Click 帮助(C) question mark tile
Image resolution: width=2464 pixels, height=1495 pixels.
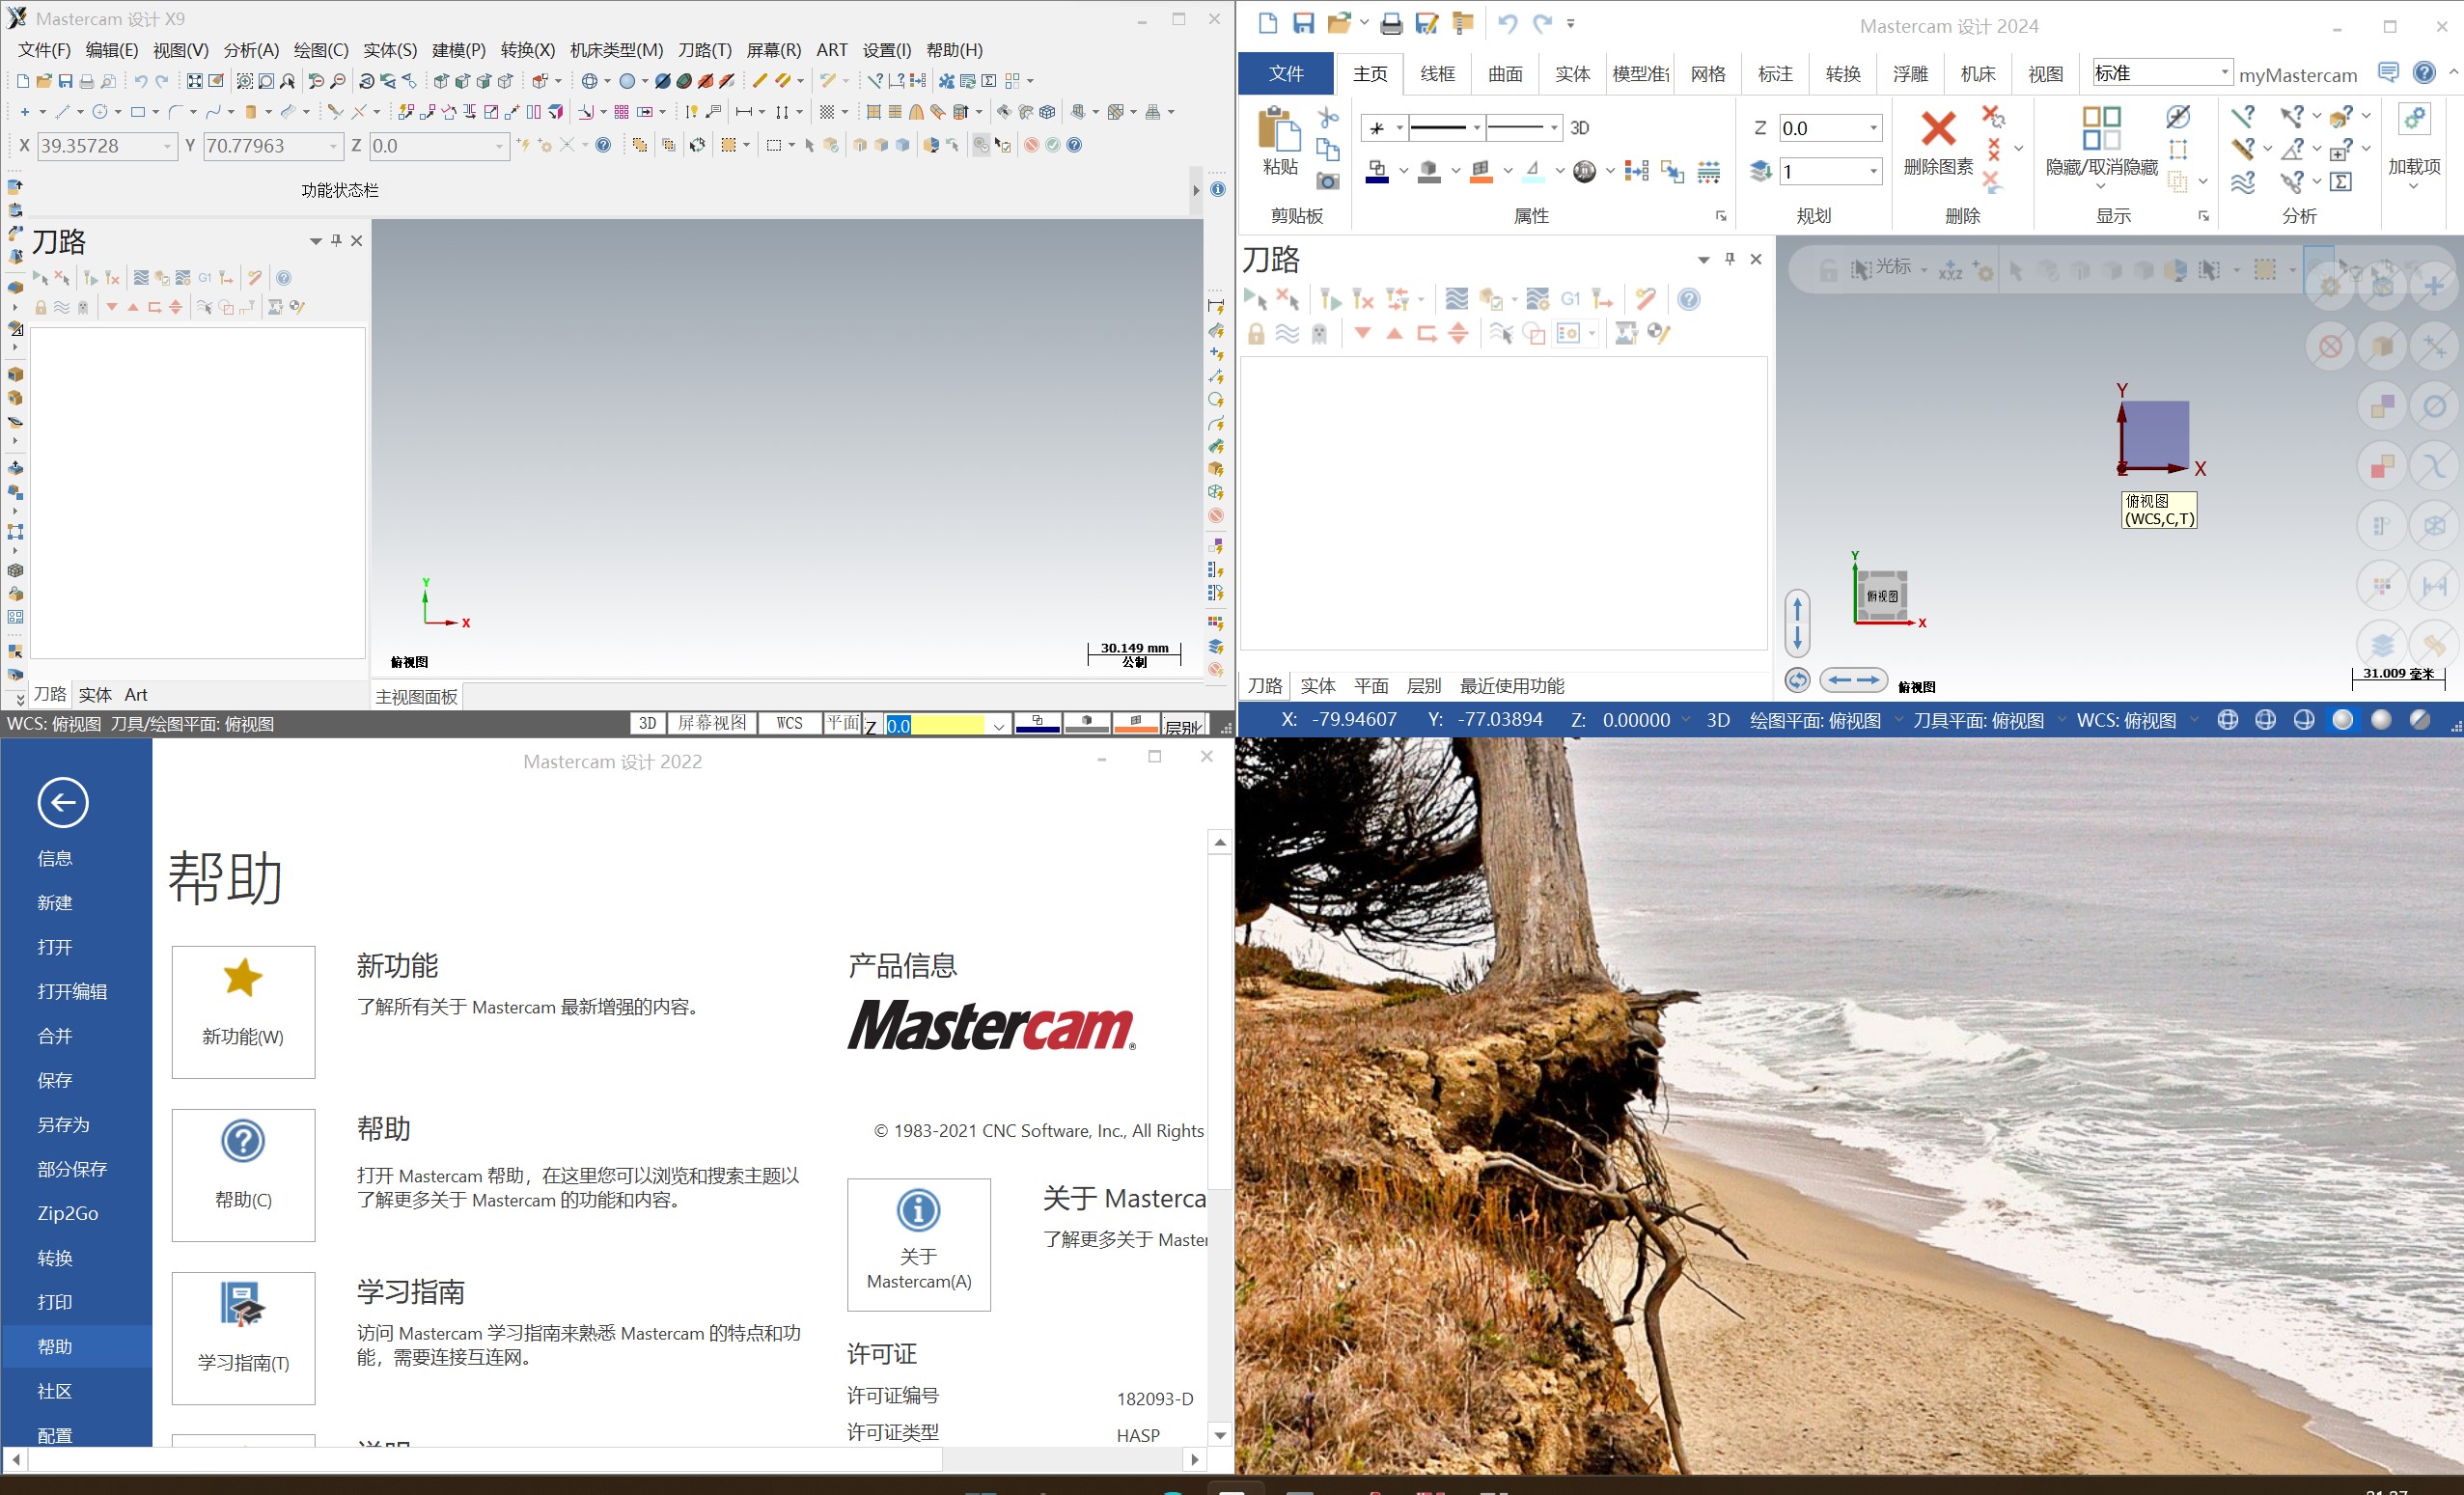point(243,1175)
